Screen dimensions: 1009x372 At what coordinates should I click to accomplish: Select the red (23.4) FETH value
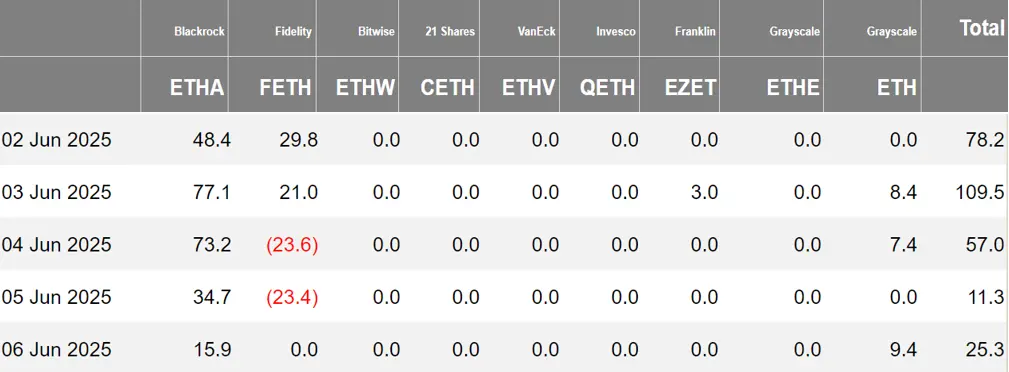[x=290, y=297]
